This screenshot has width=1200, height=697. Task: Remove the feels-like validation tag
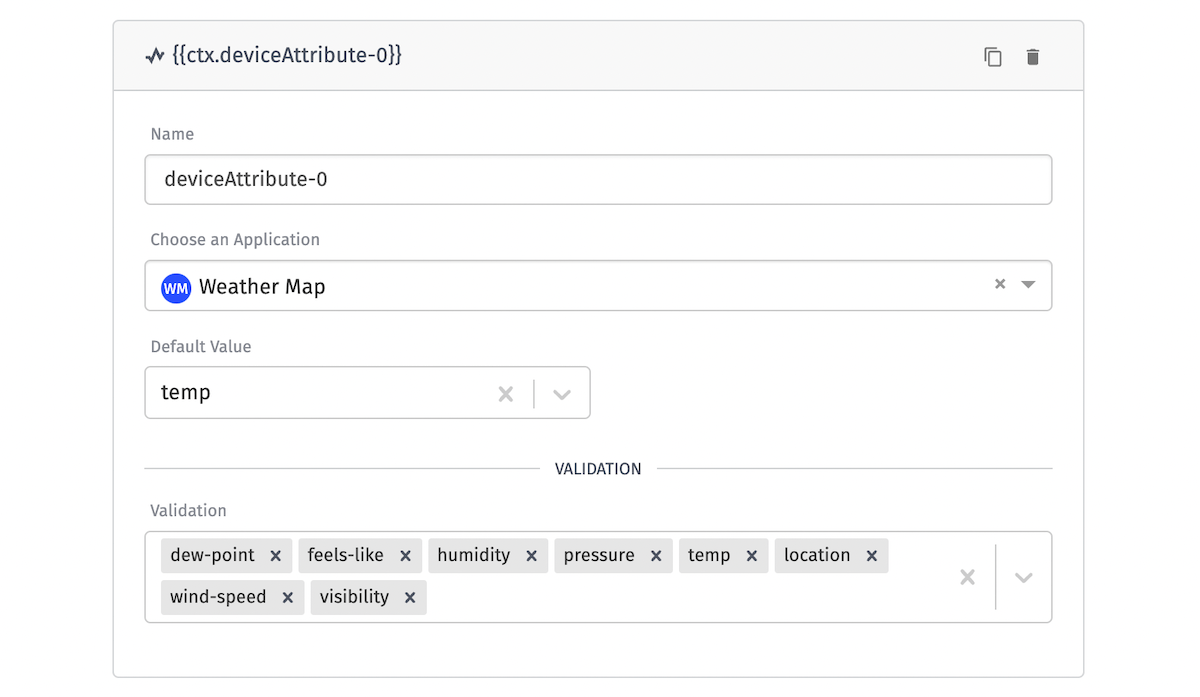click(405, 556)
